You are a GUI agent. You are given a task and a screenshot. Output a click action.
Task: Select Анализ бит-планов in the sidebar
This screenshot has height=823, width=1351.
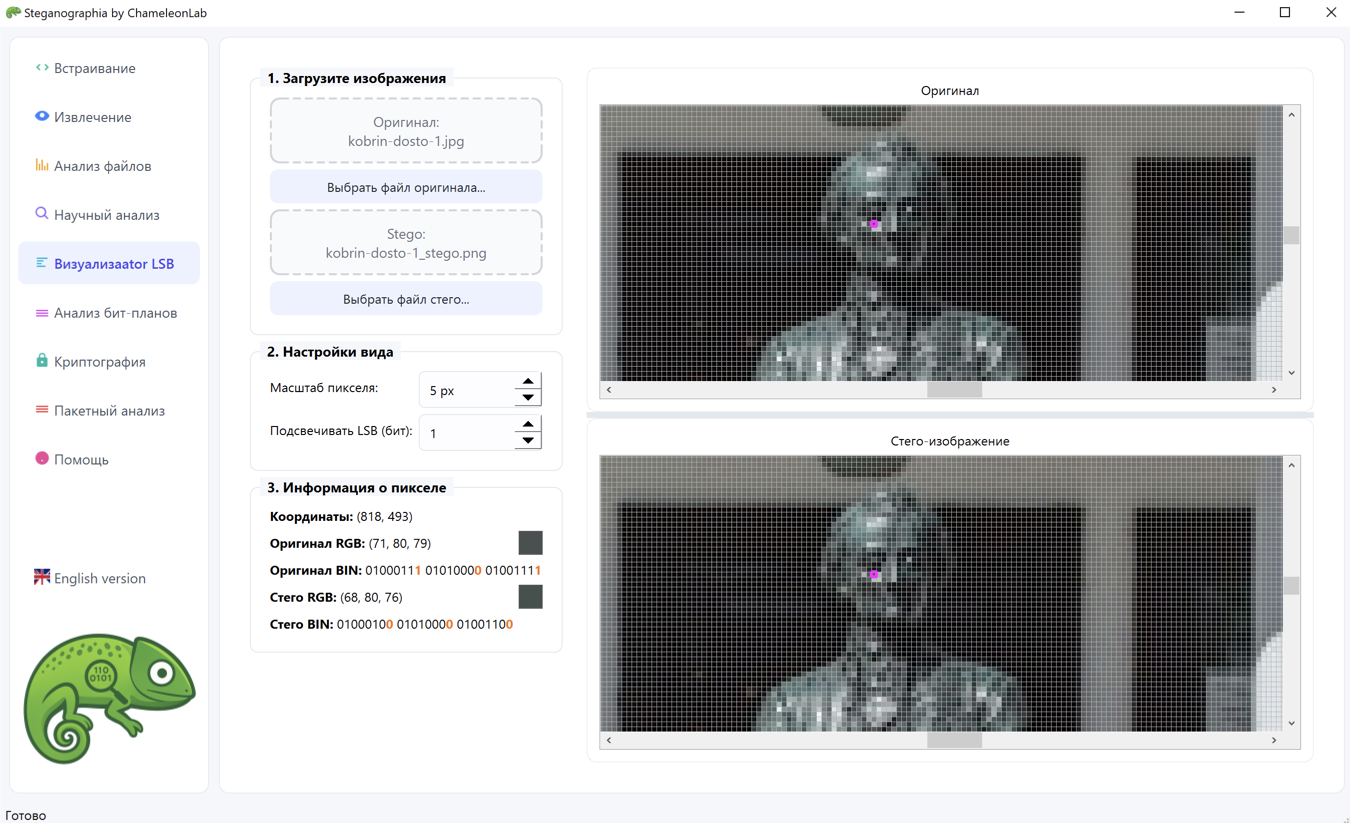109,313
